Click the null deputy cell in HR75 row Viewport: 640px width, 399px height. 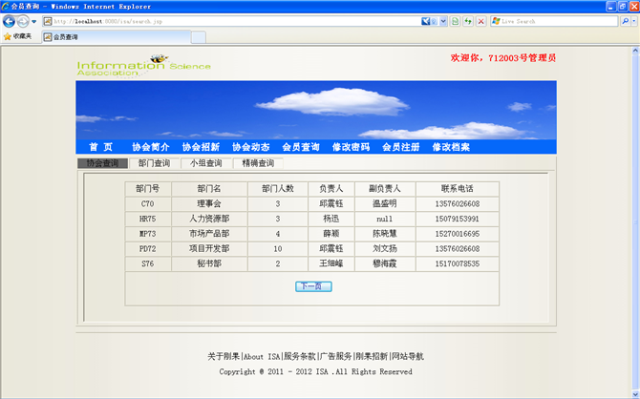pyautogui.click(x=384, y=219)
